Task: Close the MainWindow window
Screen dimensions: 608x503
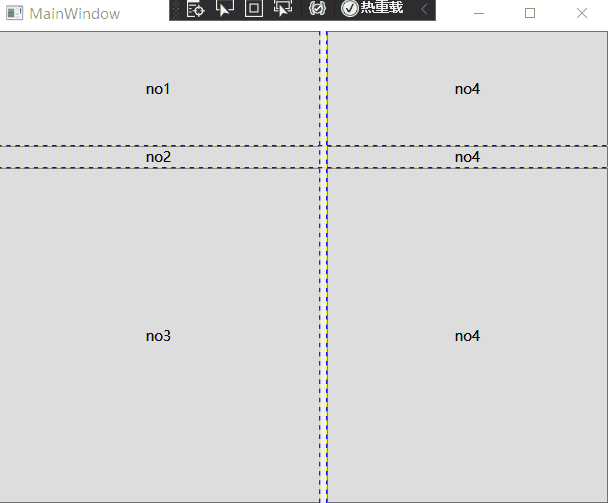Action: coord(582,13)
